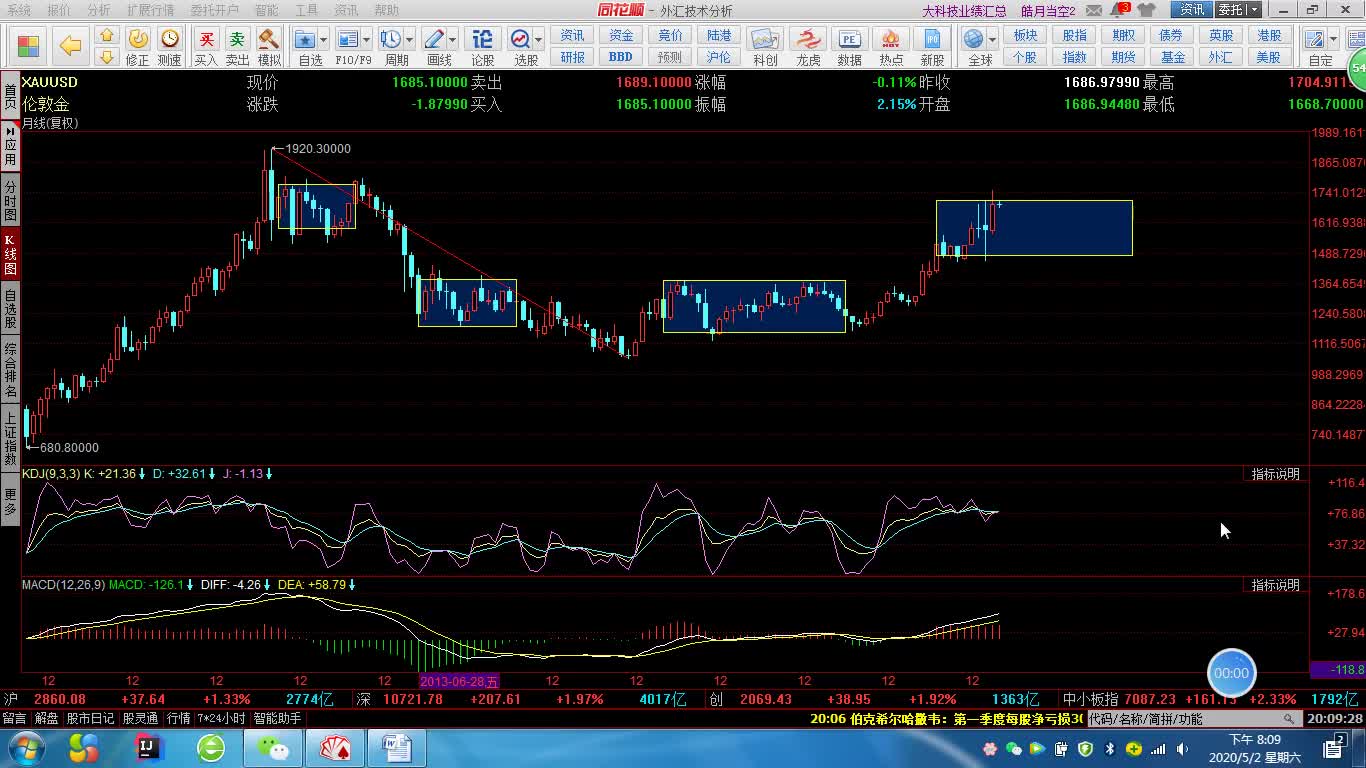Screen dimensions: 1366x768
Task: Open the 测速 speed test tool
Action: tap(170, 46)
